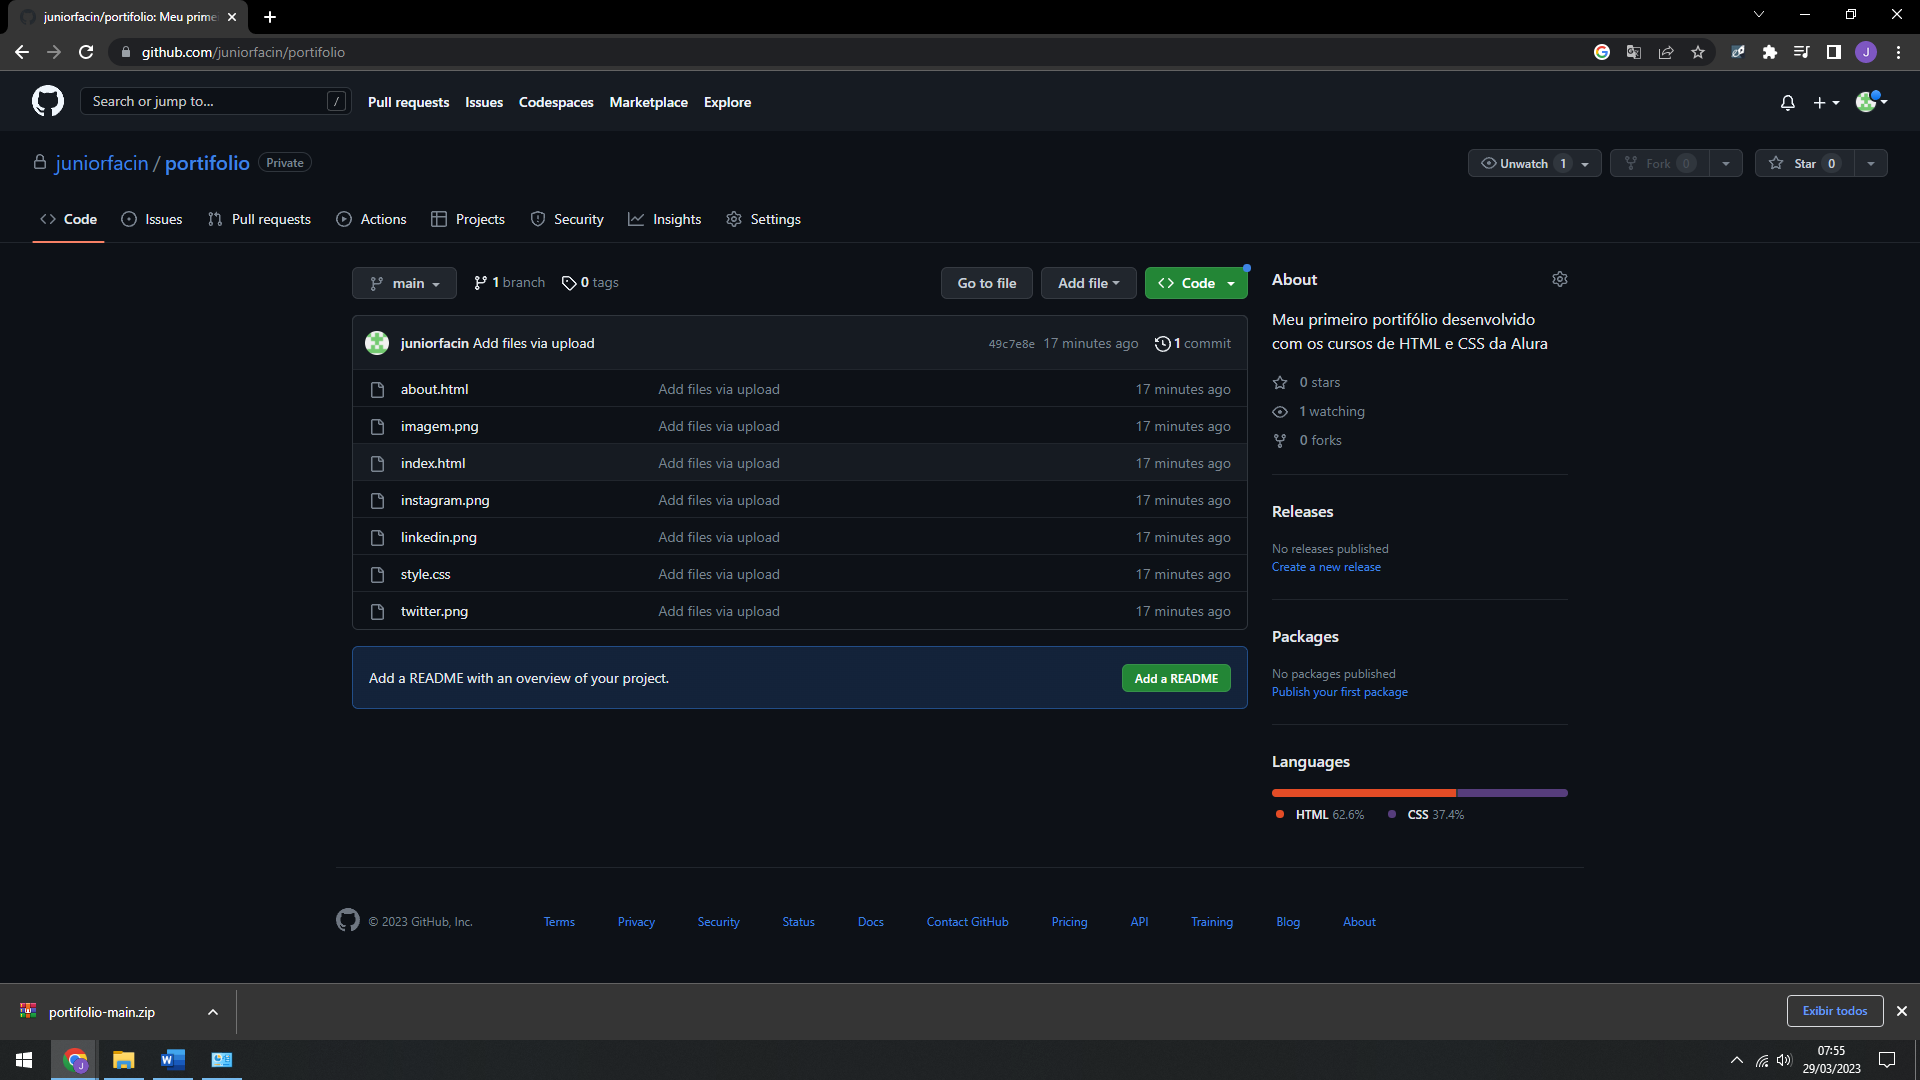Open the Create a new release link
This screenshot has width=1920, height=1080.
pyautogui.click(x=1326, y=567)
